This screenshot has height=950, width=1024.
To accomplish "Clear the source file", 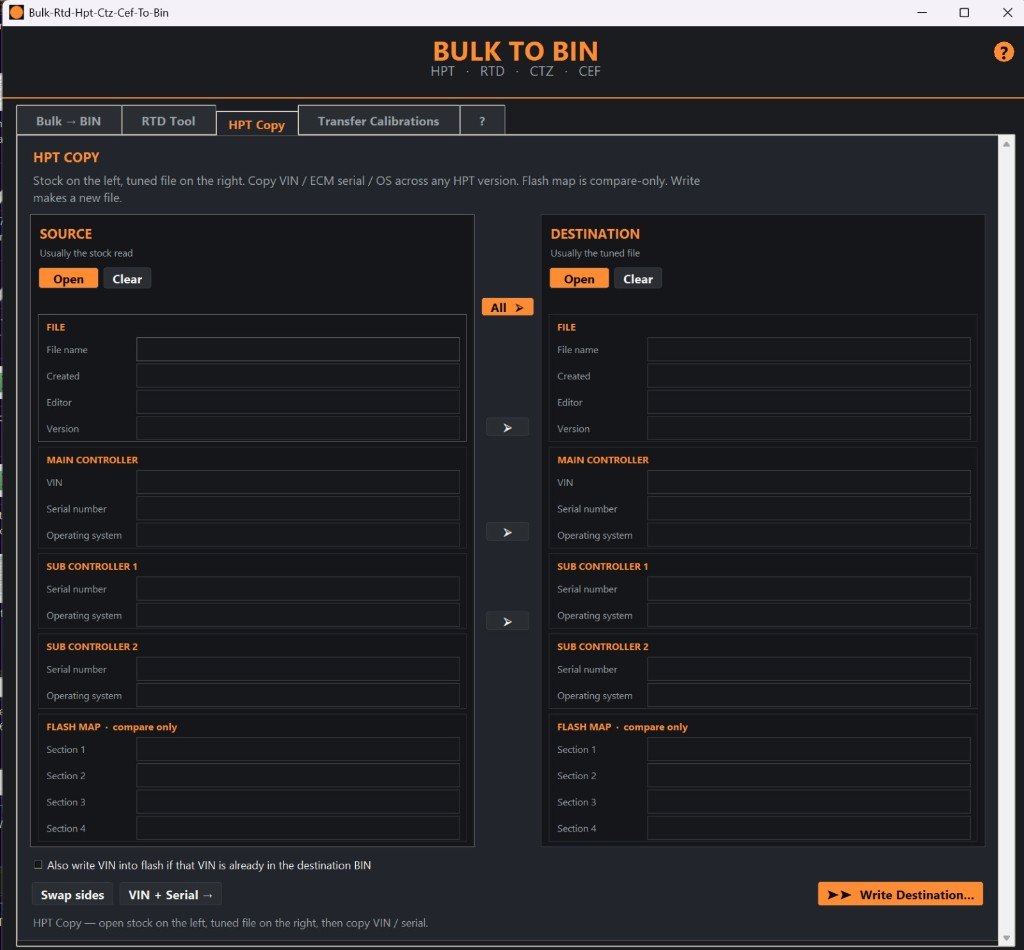I will (x=127, y=279).
